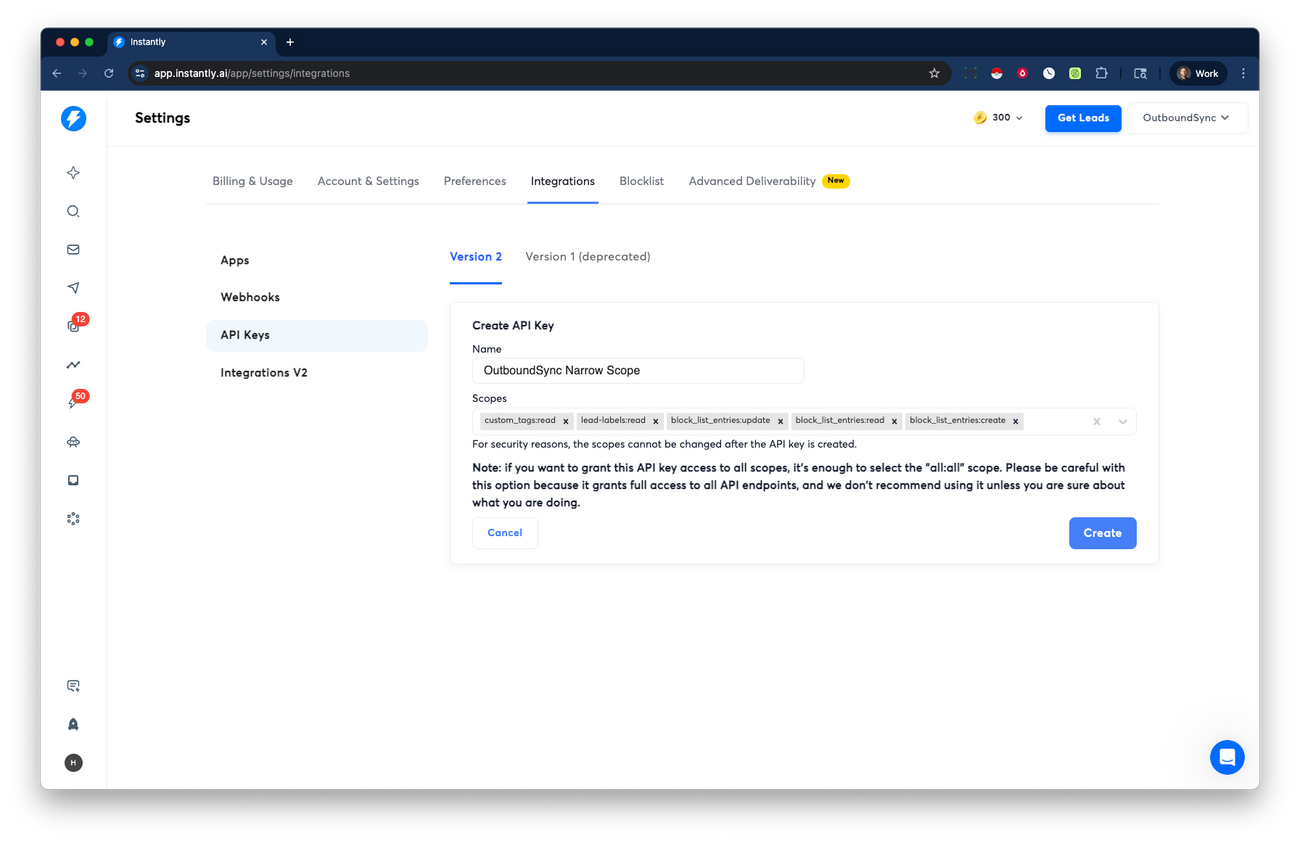Open Campaigns via the paper plane icon
This screenshot has width=1300, height=843.
pos(73,287)
